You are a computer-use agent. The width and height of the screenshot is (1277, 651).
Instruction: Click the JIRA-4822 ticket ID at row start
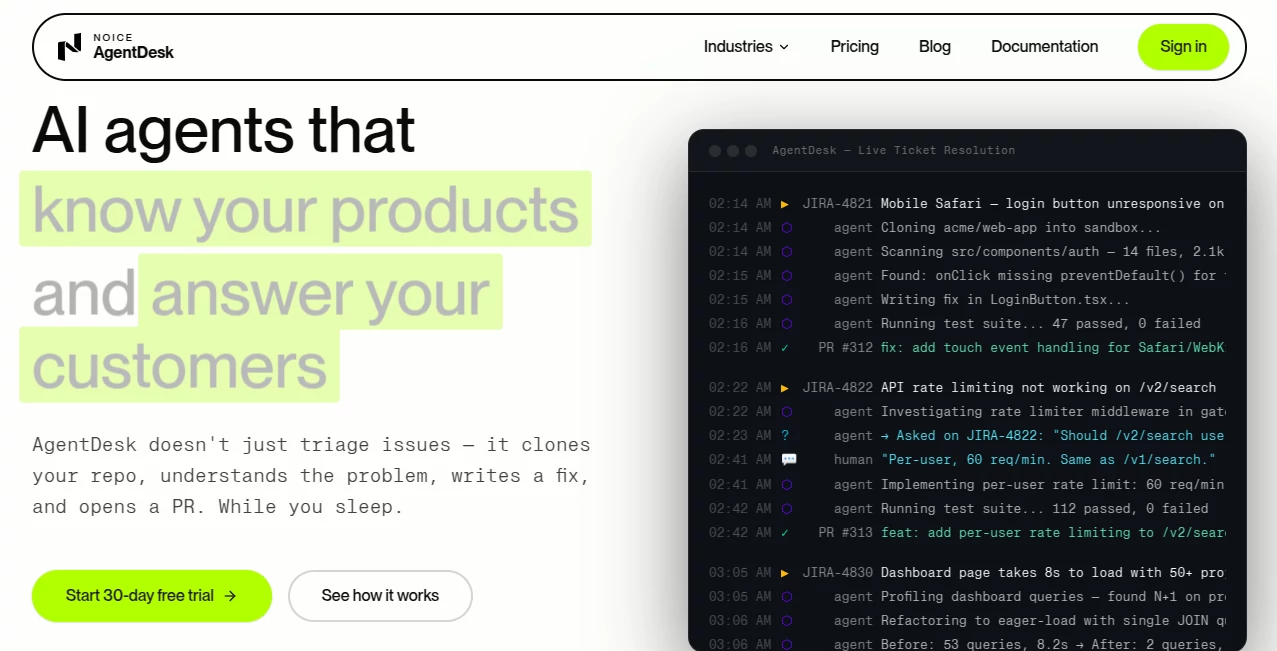837,388
